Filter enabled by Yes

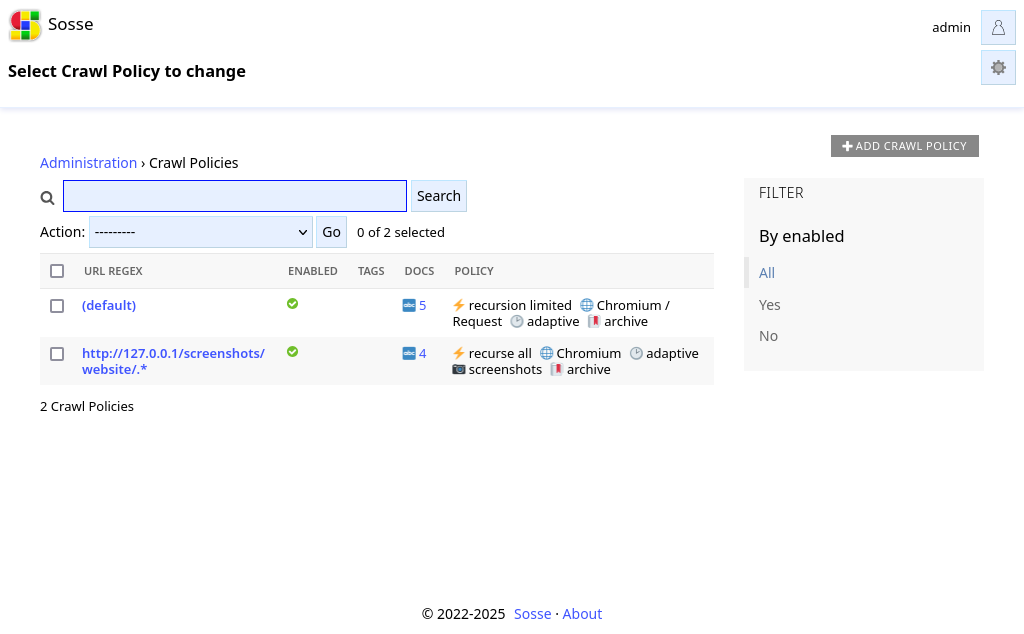(769, 305)
